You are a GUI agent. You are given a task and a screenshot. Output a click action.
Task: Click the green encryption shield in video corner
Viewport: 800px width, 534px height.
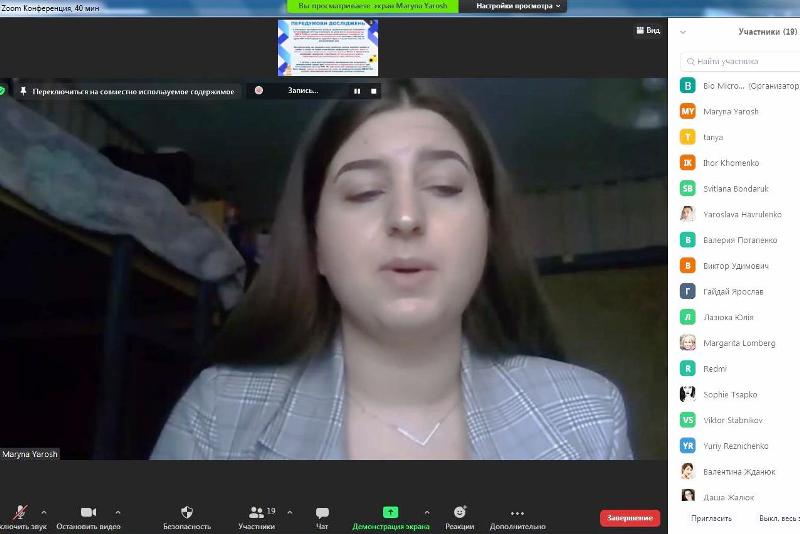coord(2,91)
